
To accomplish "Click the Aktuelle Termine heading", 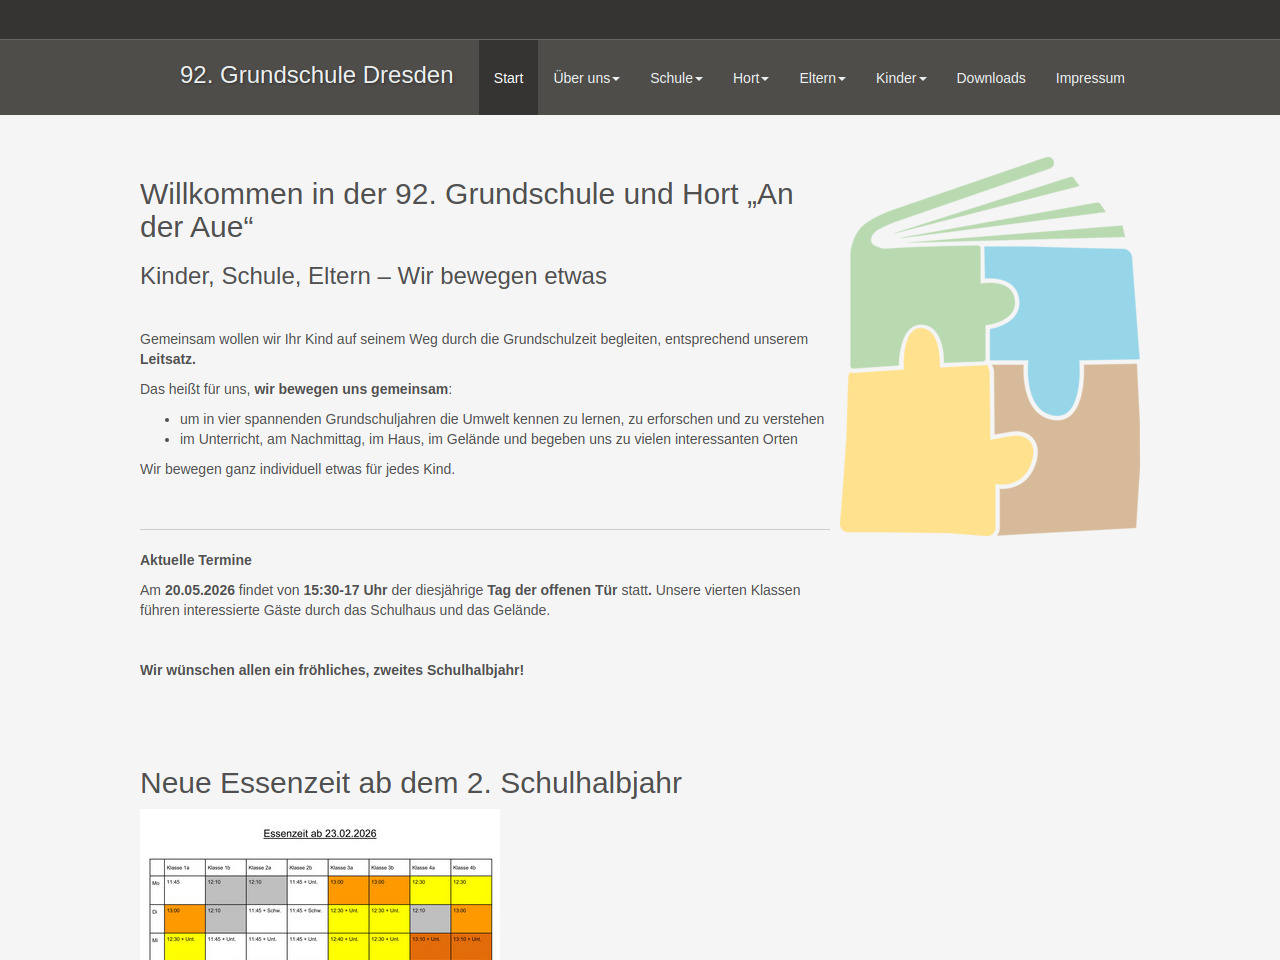I will [196, 560].
